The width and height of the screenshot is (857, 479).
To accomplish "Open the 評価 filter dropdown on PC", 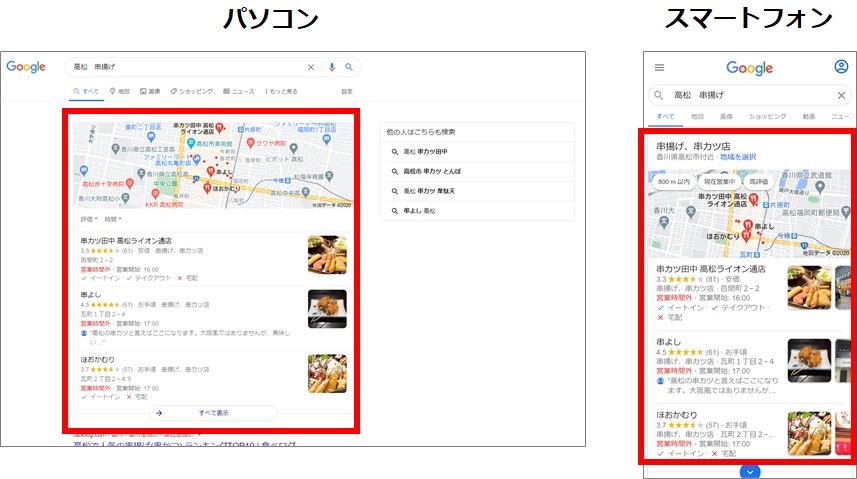I will [89, 219].
